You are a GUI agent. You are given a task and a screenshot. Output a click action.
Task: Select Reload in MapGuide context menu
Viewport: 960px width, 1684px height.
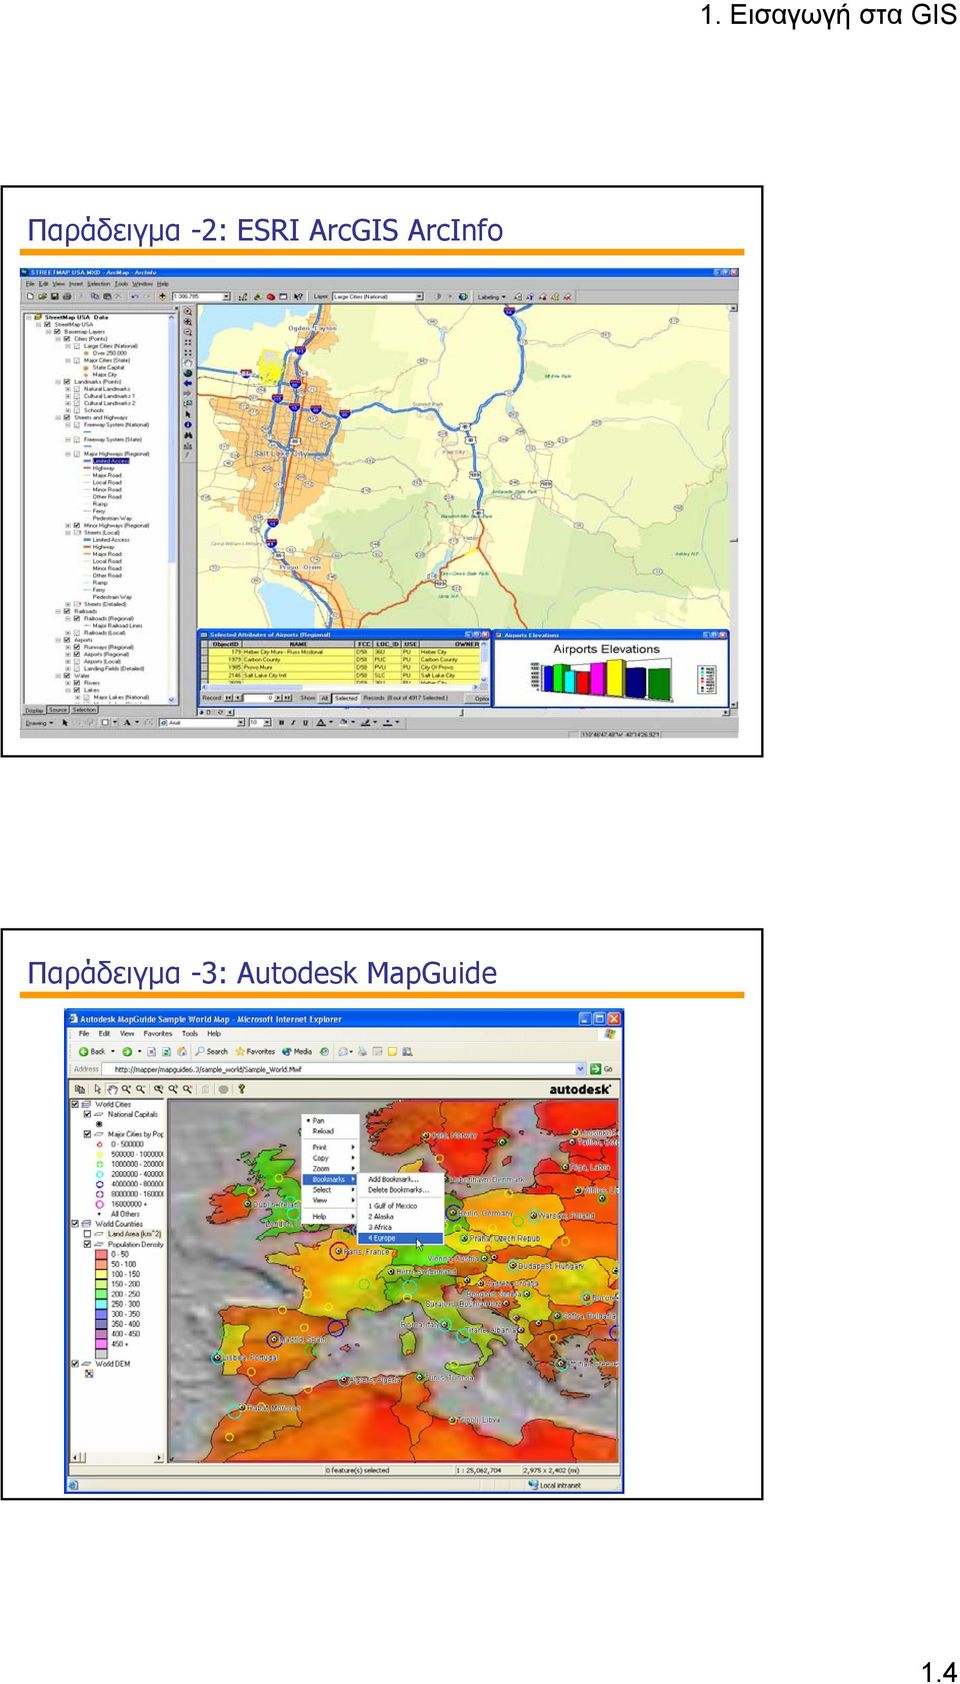[x=323, y=1131]
